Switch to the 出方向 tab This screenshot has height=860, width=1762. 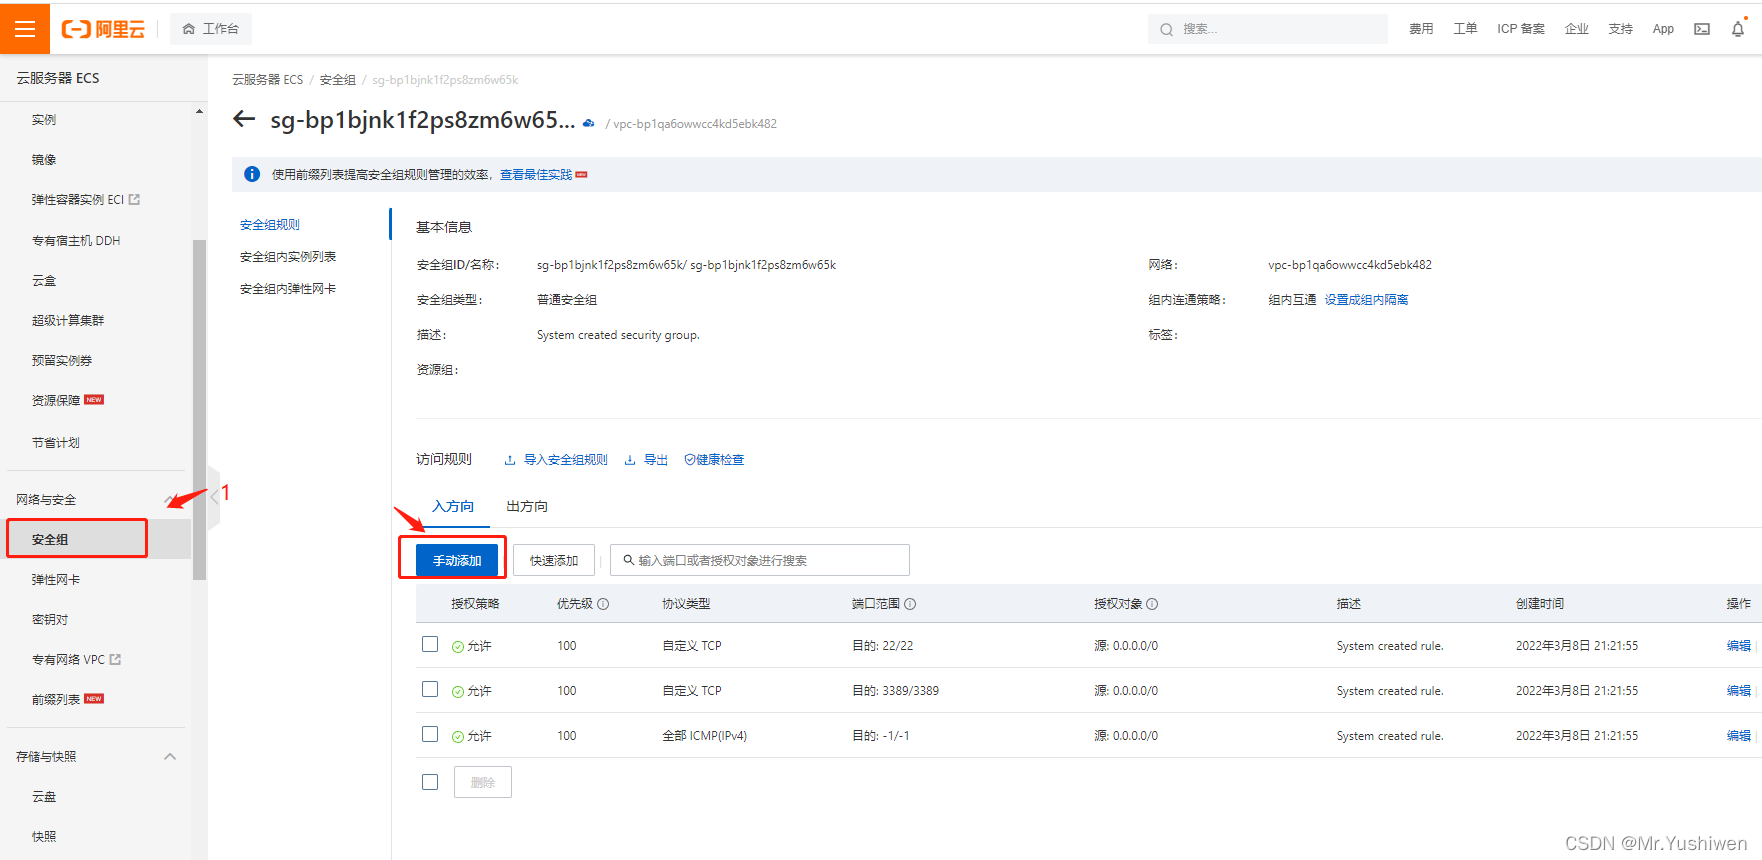coord(527,507)
